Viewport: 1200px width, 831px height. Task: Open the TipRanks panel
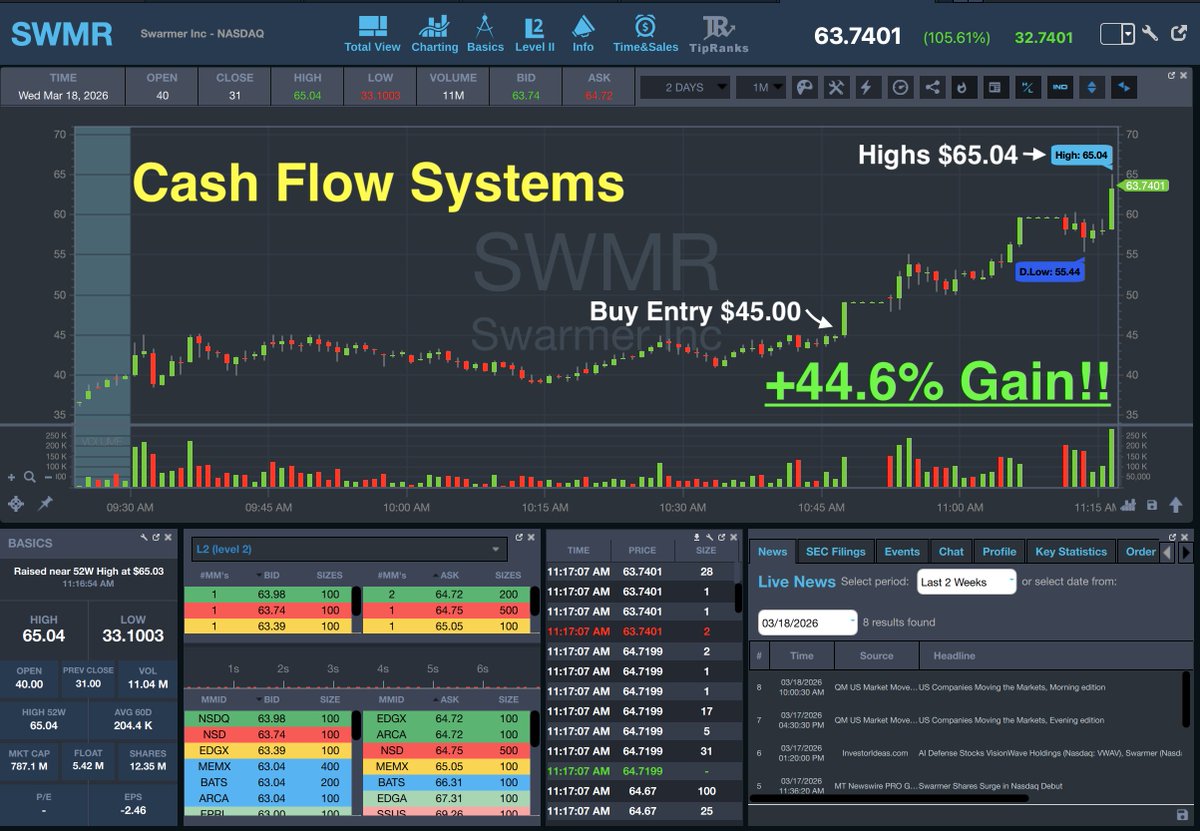pos(718,31)
